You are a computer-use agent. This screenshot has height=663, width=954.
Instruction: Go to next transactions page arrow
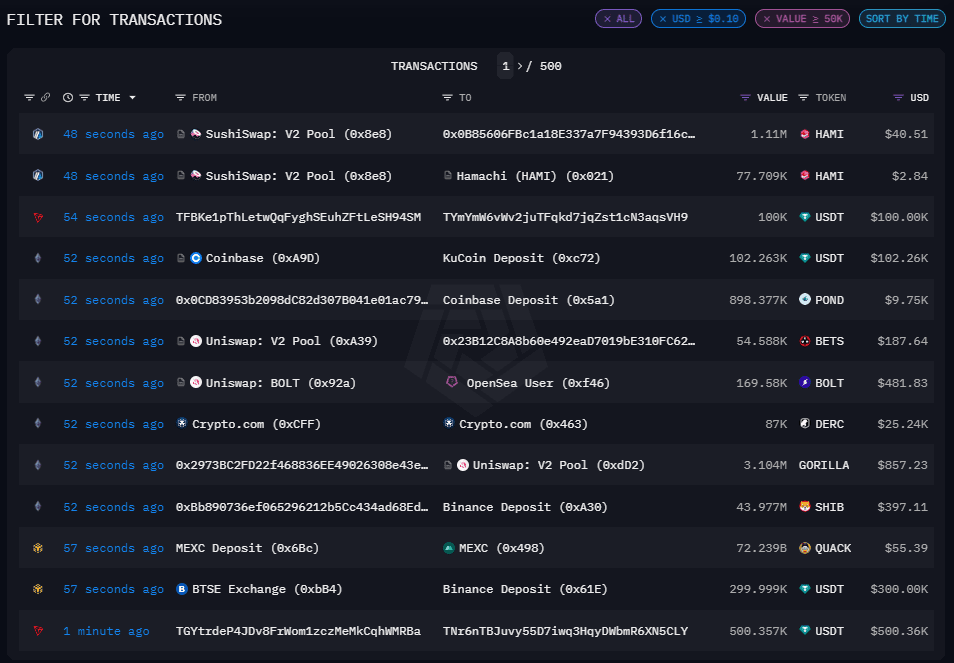pos(520,66)
